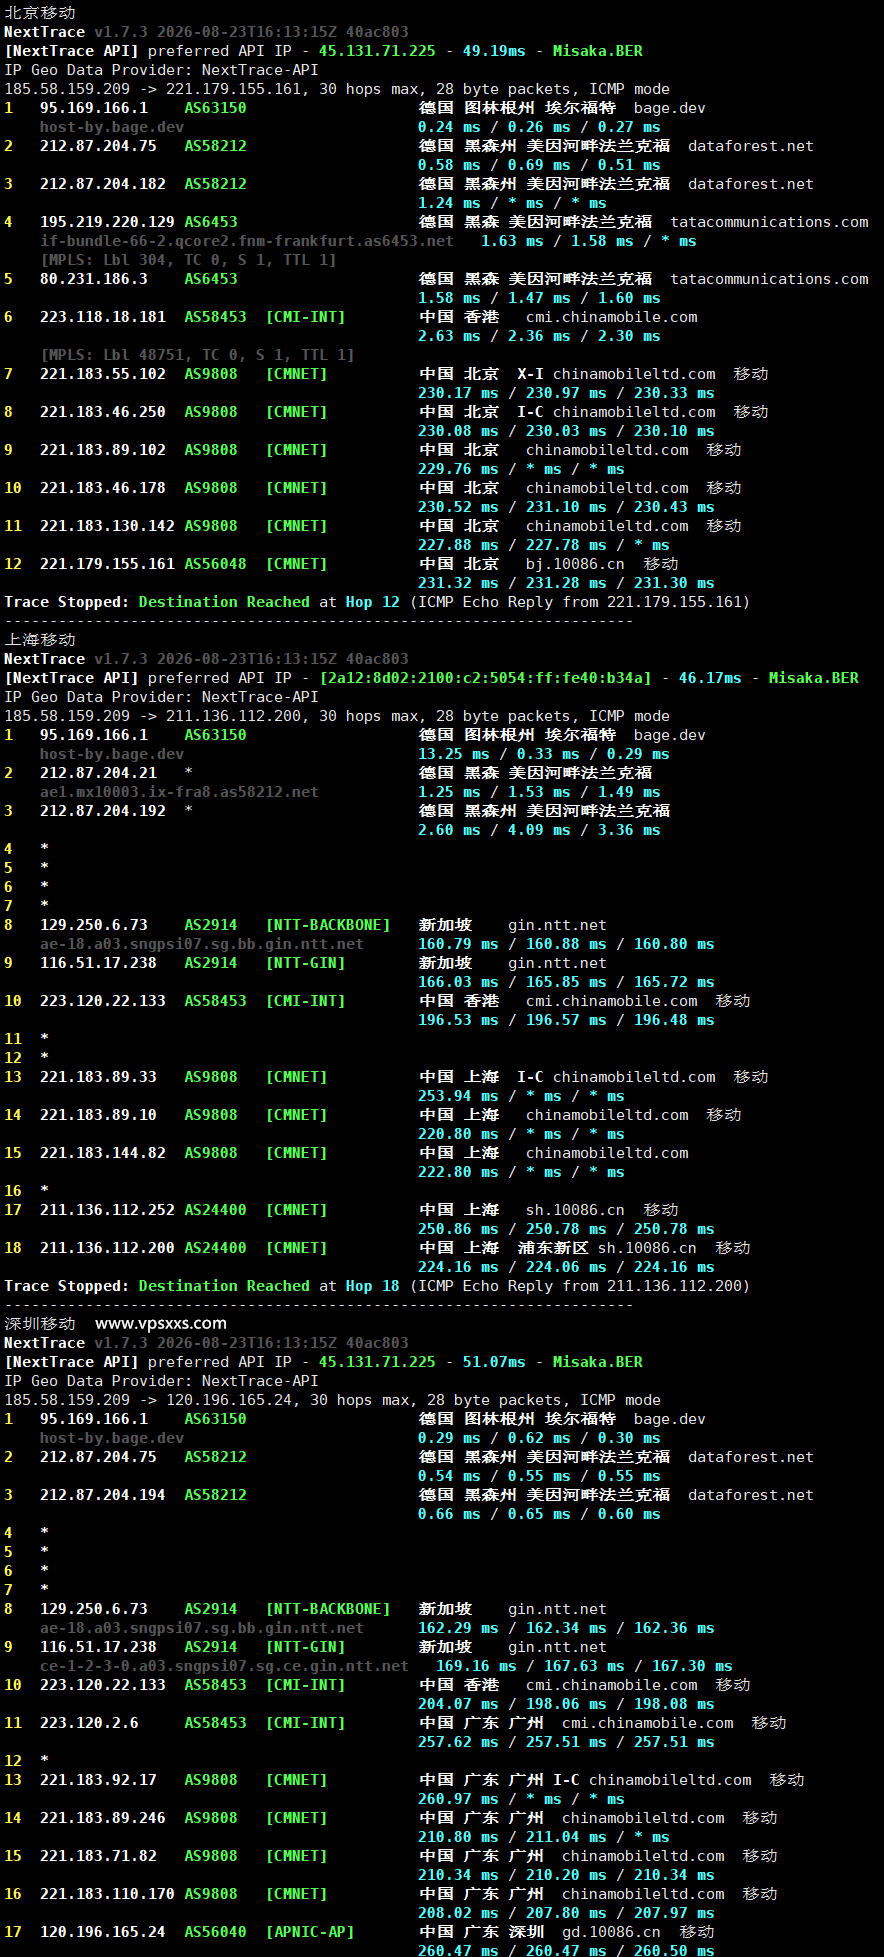The image size is (884, 1957).
Task: Click hop IP 221.183.89.246
Action: point(103,1818)
